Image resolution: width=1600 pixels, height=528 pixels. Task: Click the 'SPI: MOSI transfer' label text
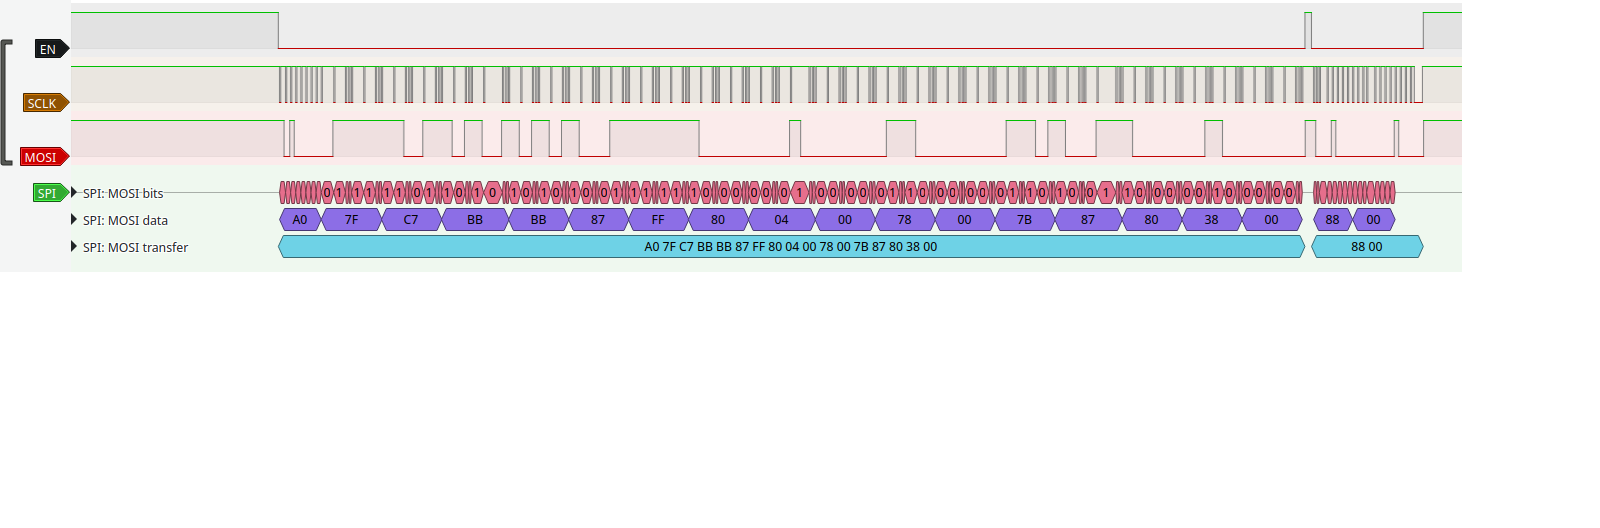[135, 247]
